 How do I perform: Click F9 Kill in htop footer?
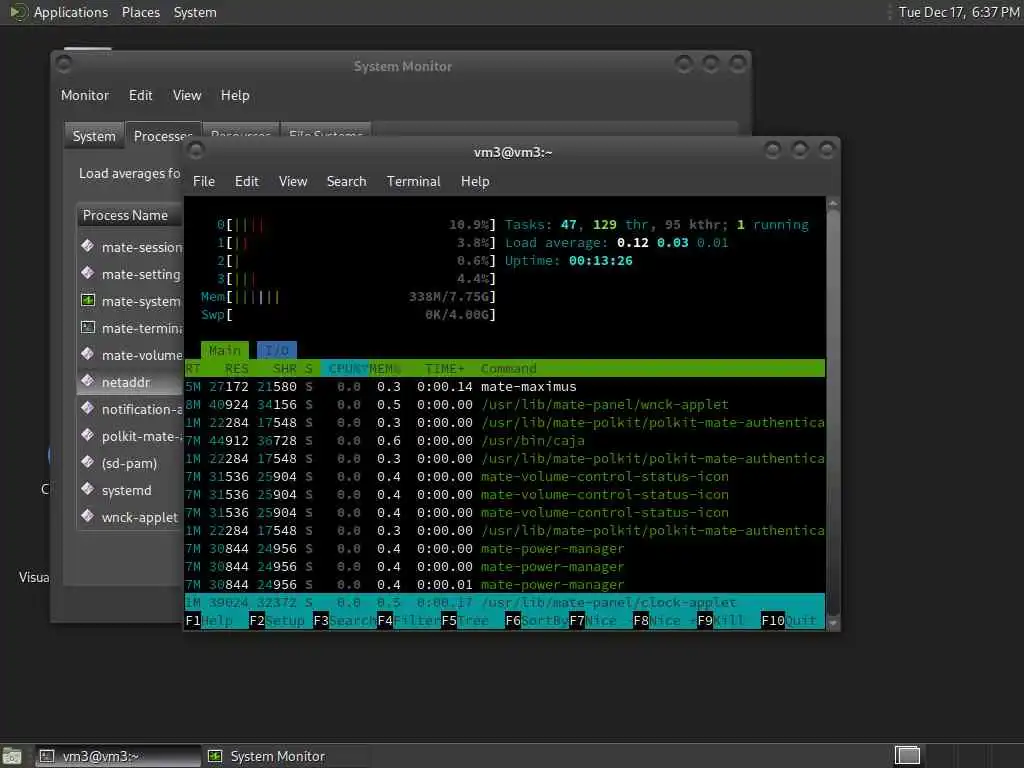click(721, 620)
